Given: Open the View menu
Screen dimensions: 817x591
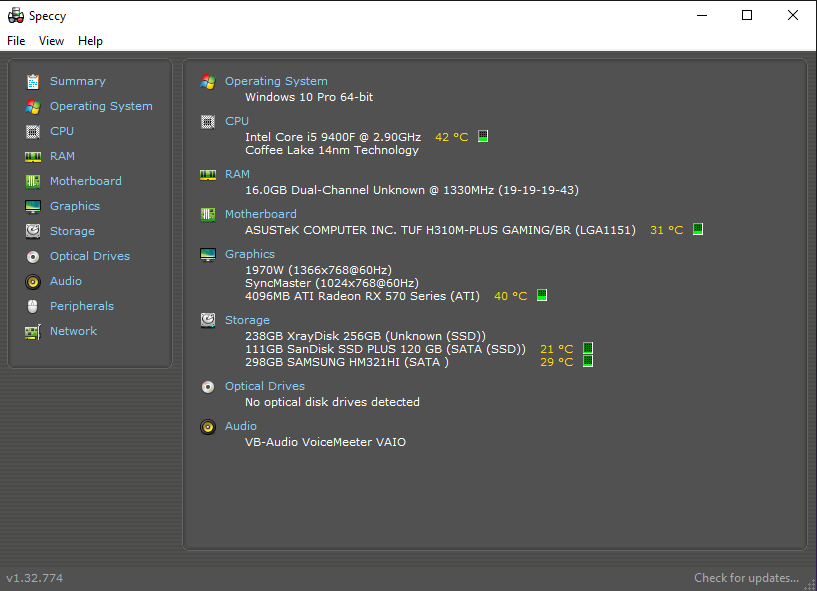Looking at the screenshot, I should [52, 41].
